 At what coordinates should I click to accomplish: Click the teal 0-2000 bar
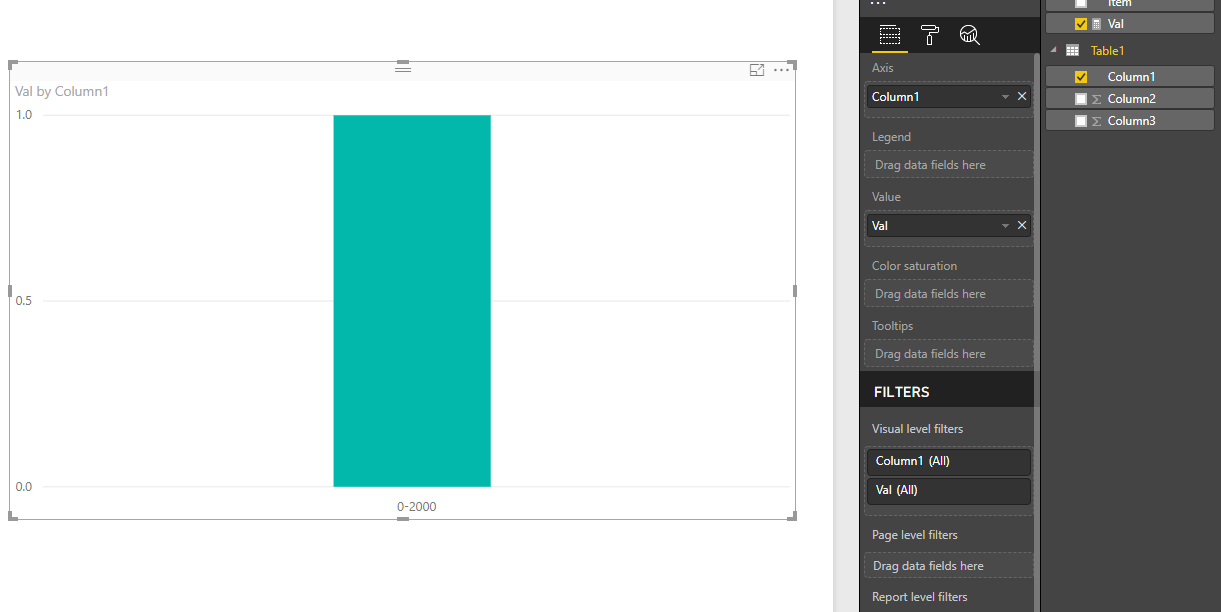tap(412, 301)
